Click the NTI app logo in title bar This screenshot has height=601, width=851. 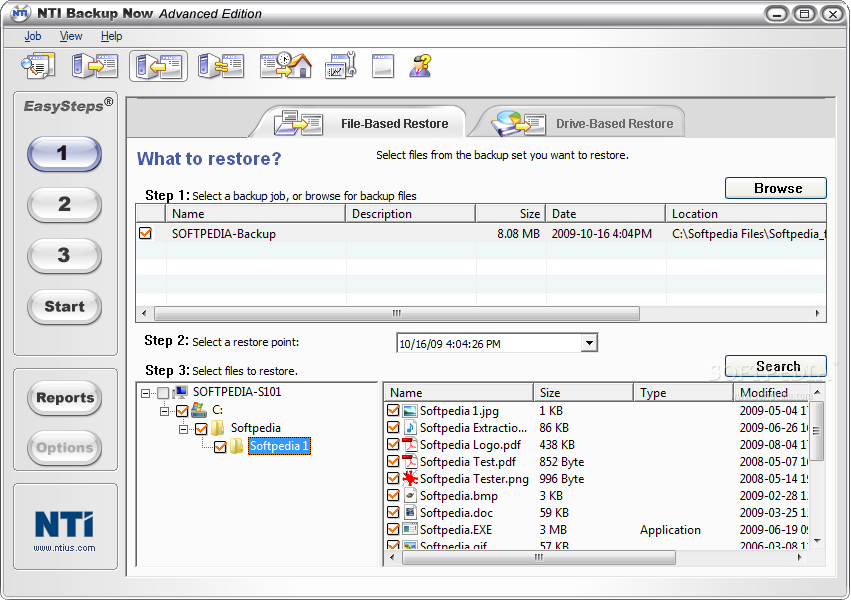(x=20, y=12)
